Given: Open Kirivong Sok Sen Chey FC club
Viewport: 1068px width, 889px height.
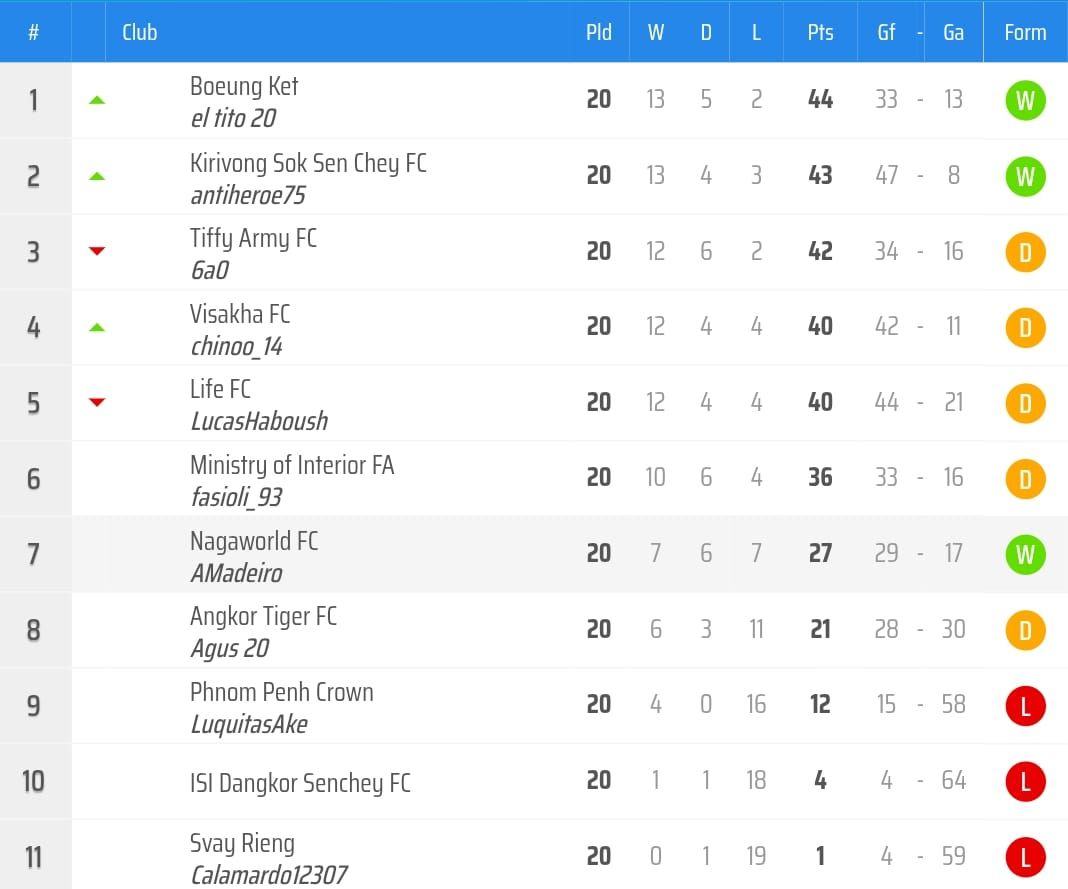Looking at the screenshot, I should coord(308,163).
